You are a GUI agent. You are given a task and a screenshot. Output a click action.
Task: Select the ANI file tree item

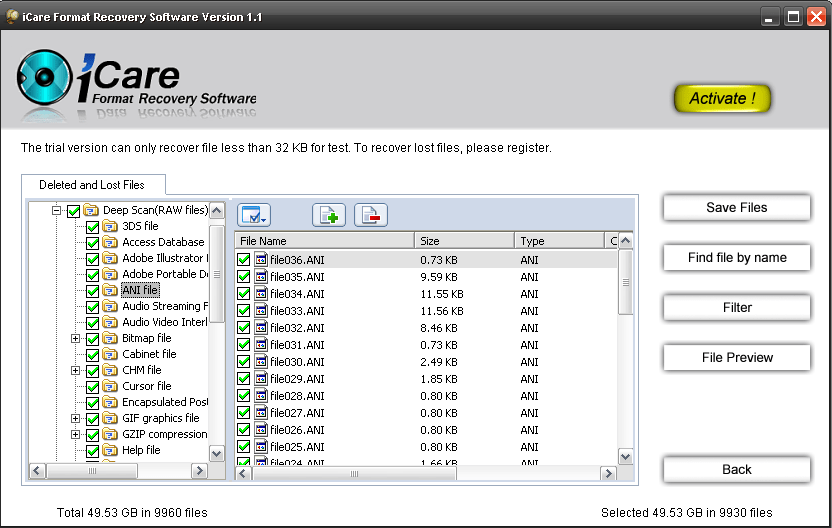[140, 290]
